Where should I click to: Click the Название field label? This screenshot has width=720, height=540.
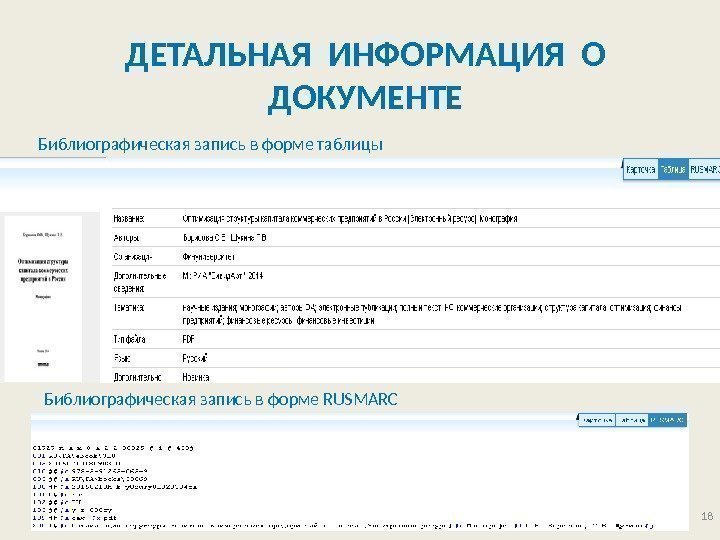129,219
